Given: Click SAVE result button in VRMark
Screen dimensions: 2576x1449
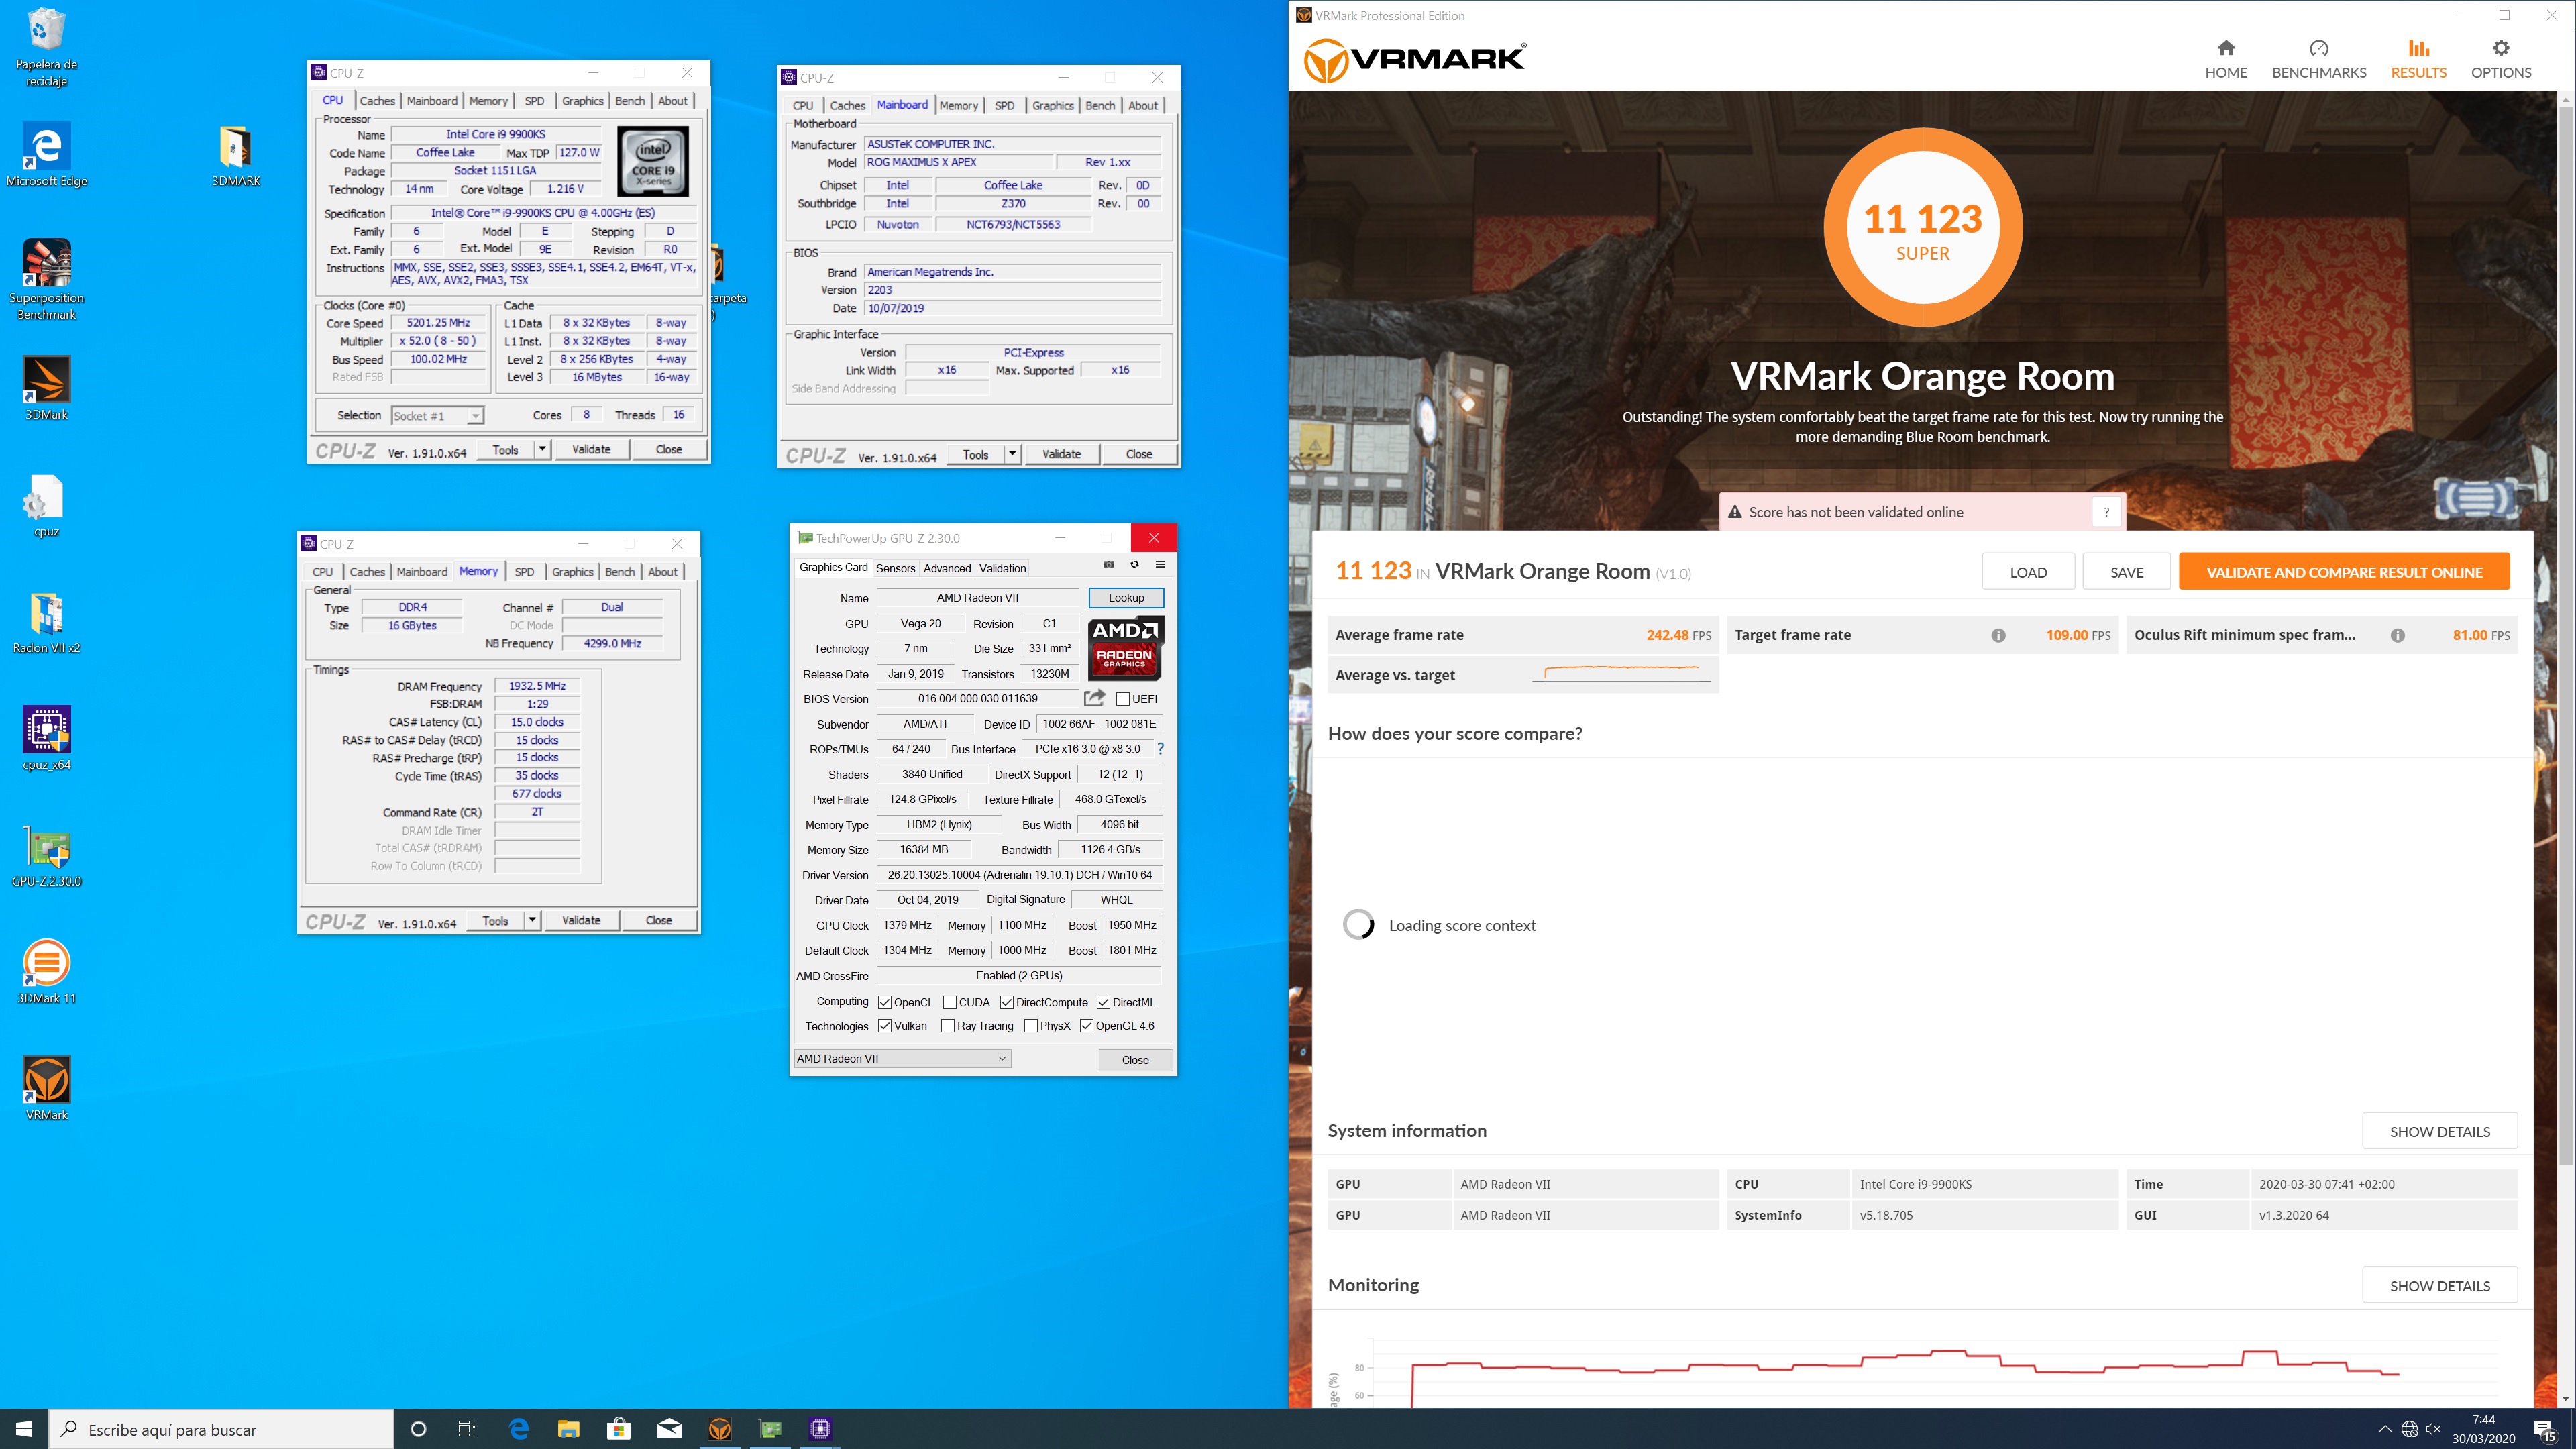Looking at the screenshot, I should (x=2126, y=572).
